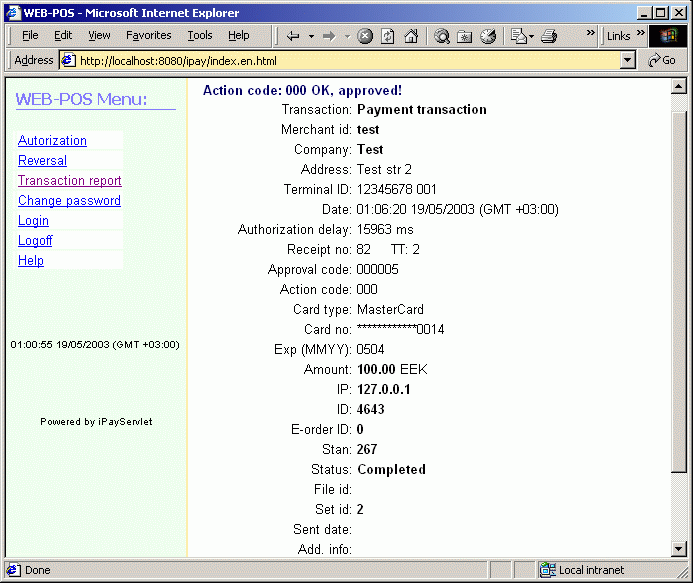Open the Back history dropdown arrow
693x583 pixels.
coord(311,36)
